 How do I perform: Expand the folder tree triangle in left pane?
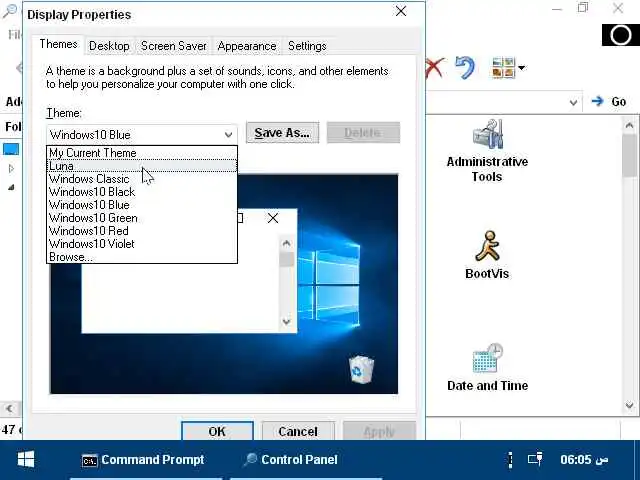[11, 169]
